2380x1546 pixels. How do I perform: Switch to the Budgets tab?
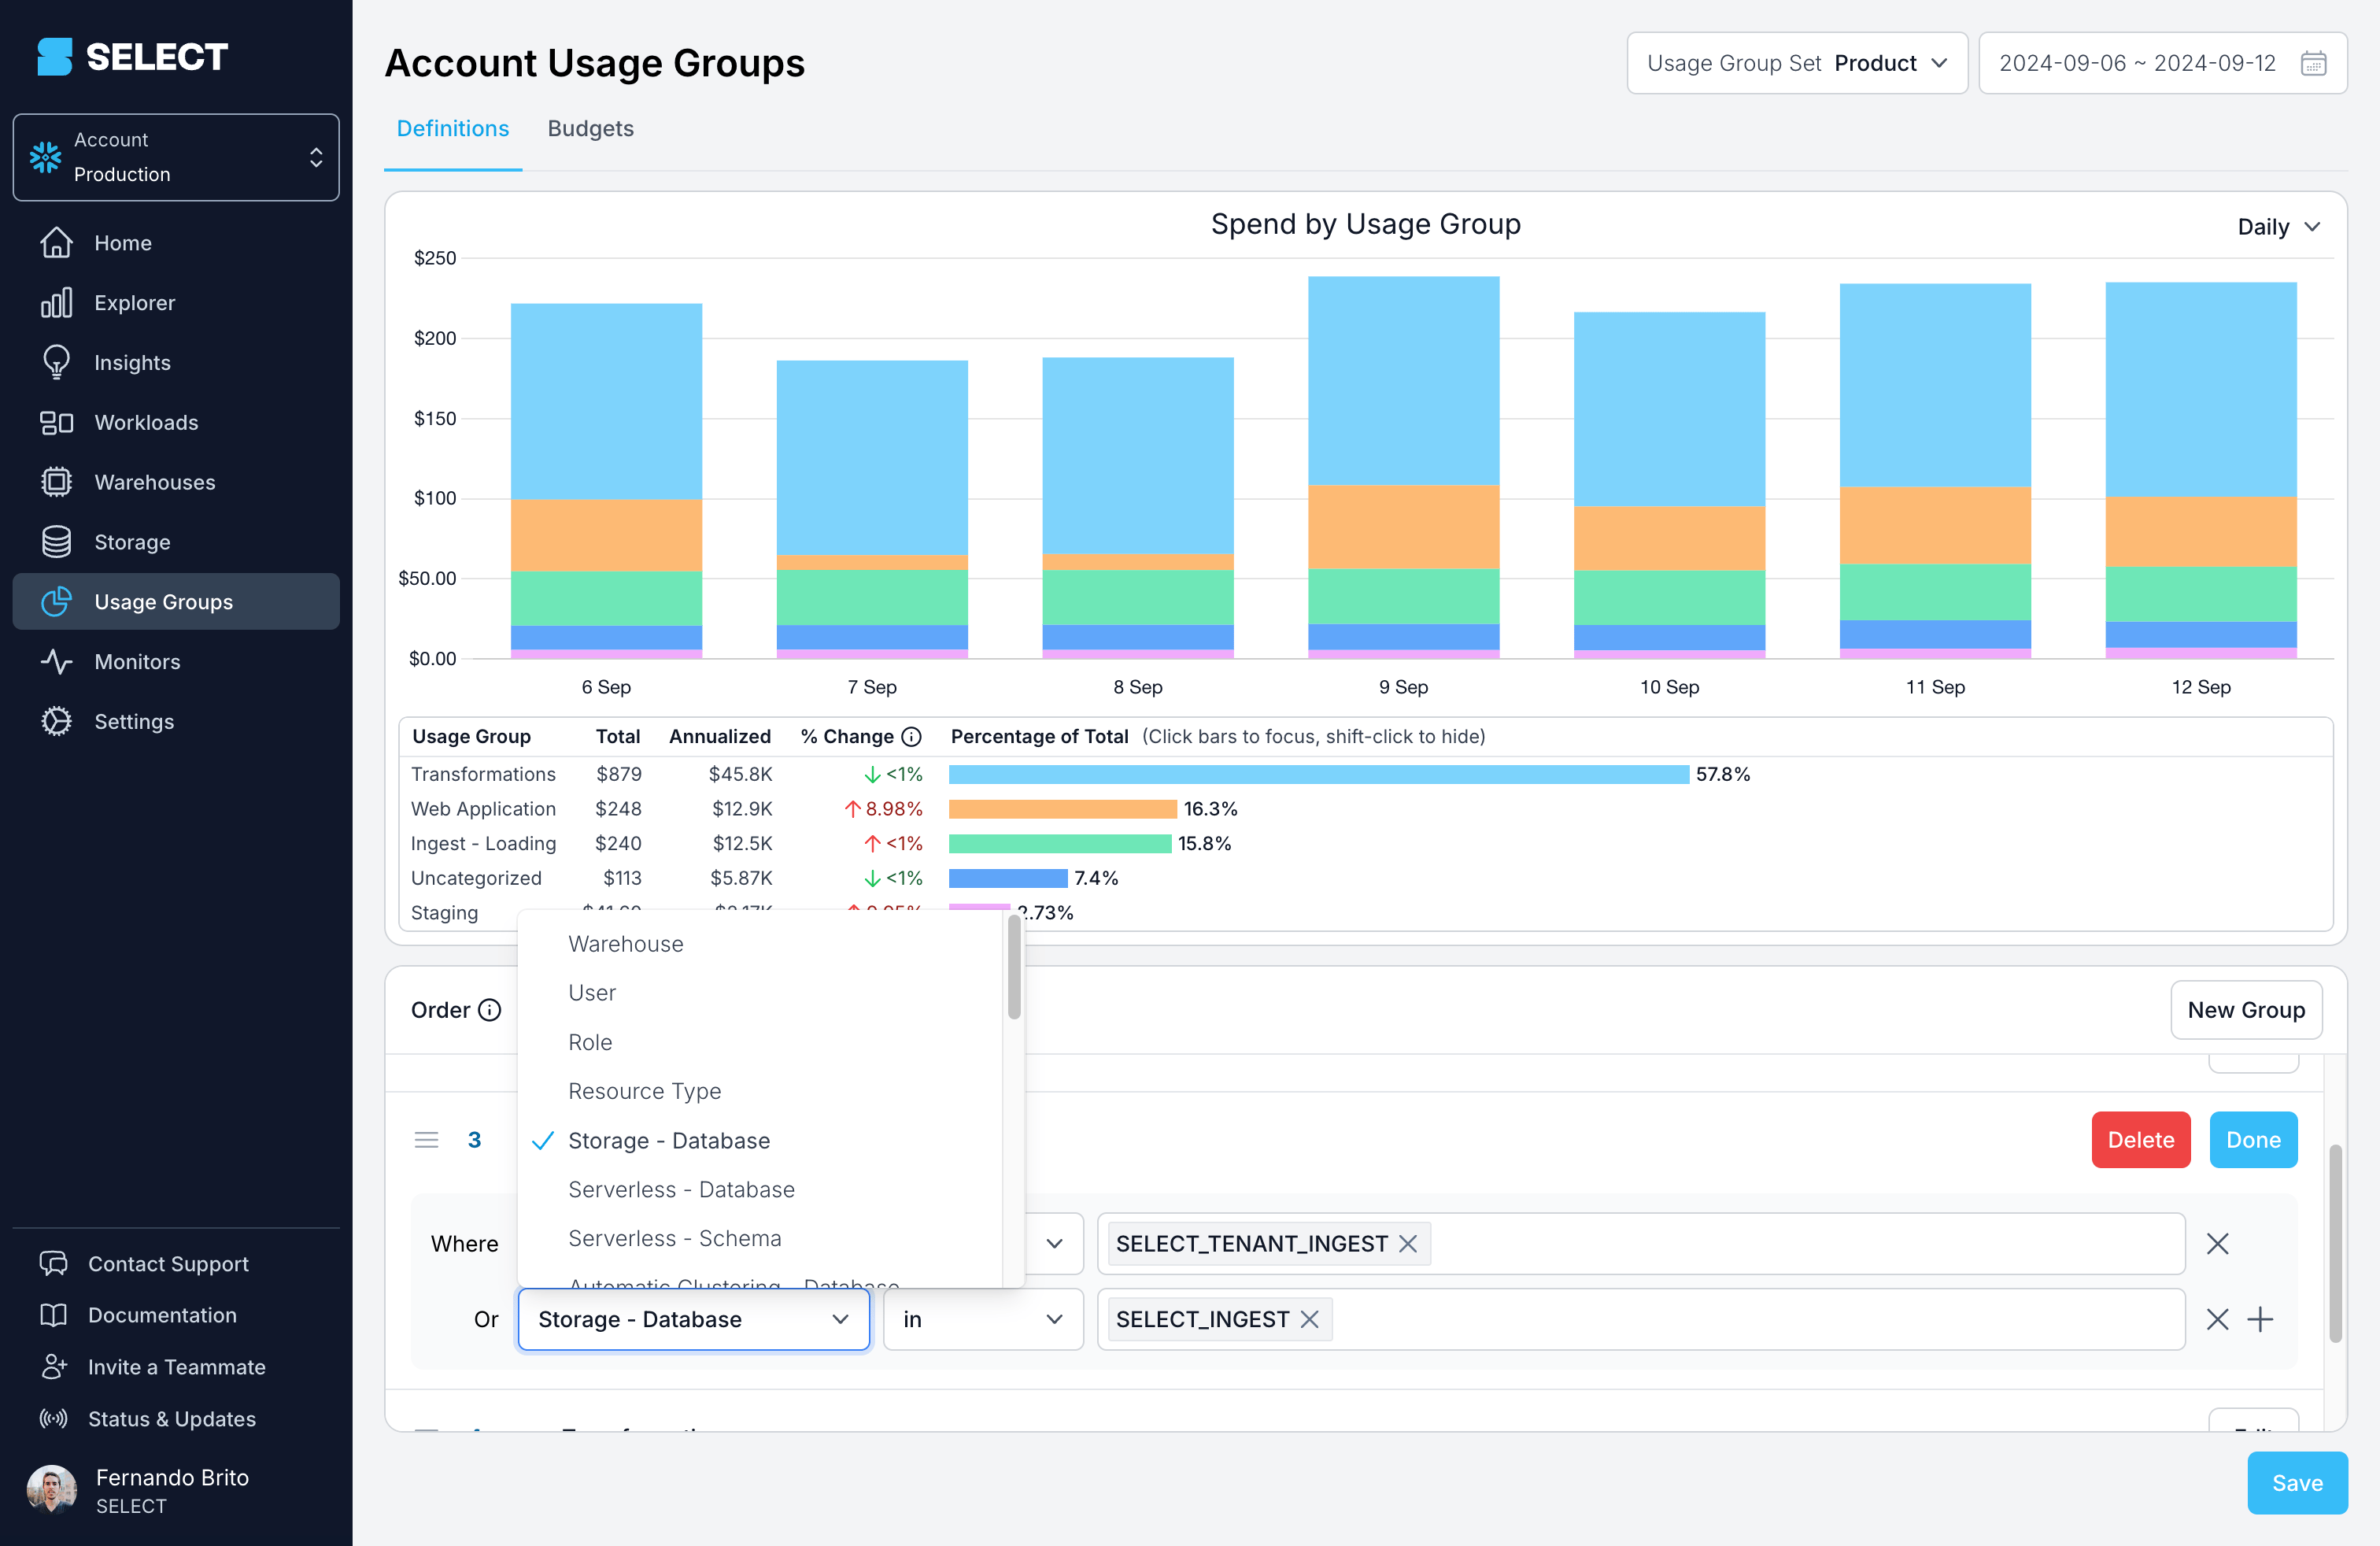590,129
